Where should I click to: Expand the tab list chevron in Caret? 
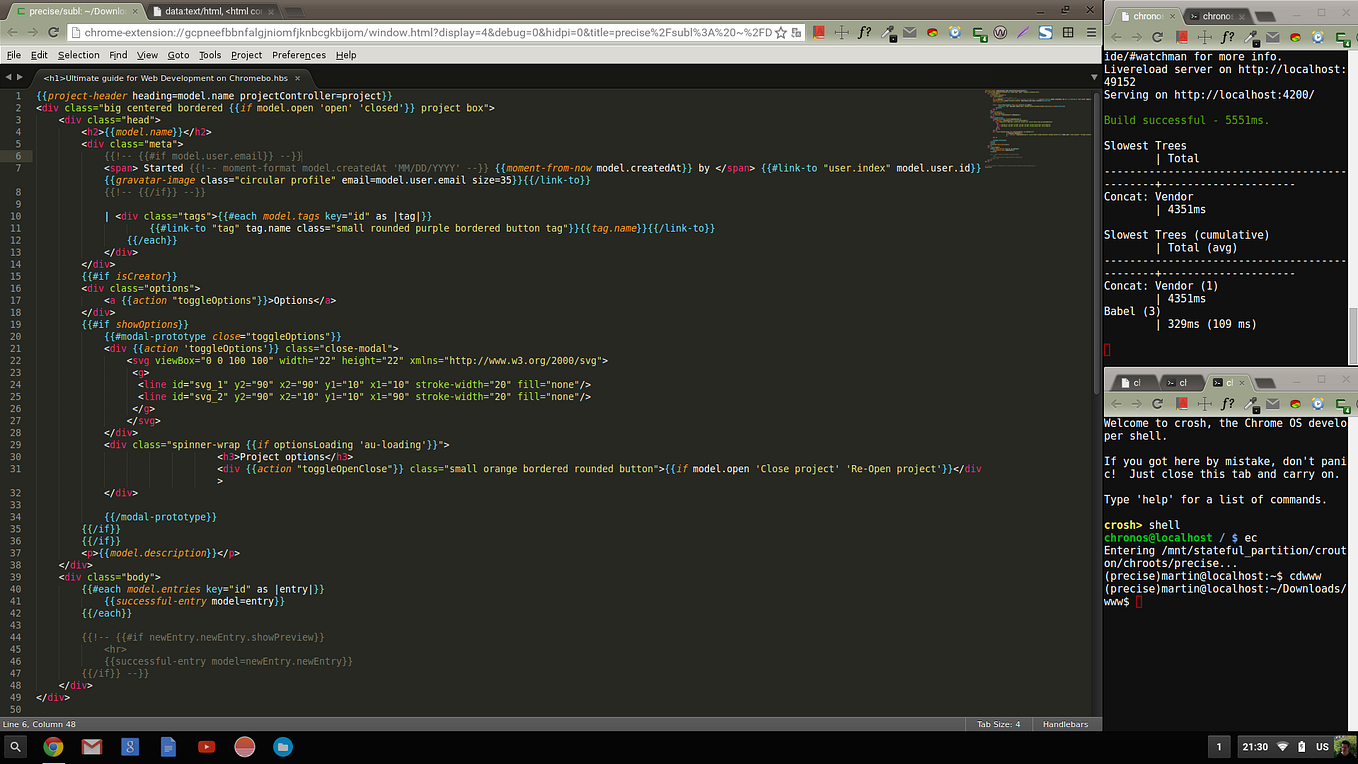(x=1092, y=76)
